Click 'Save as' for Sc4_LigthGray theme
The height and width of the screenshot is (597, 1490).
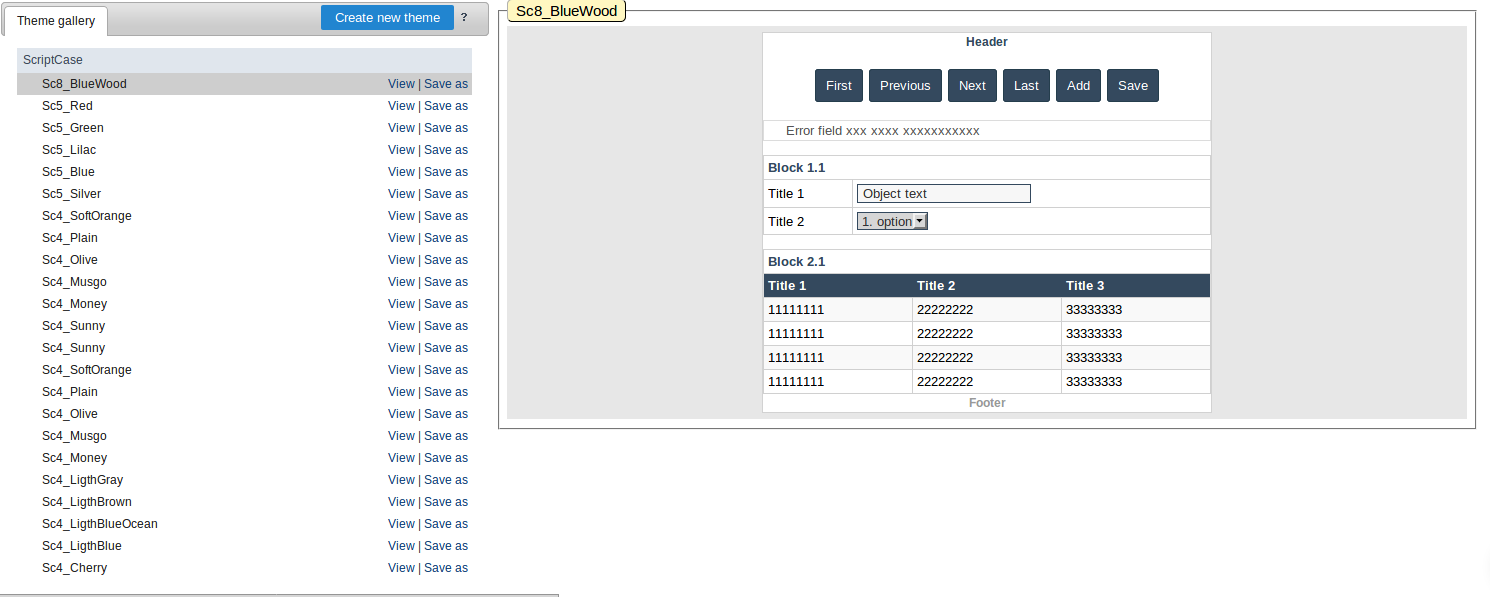coord(446,480)
